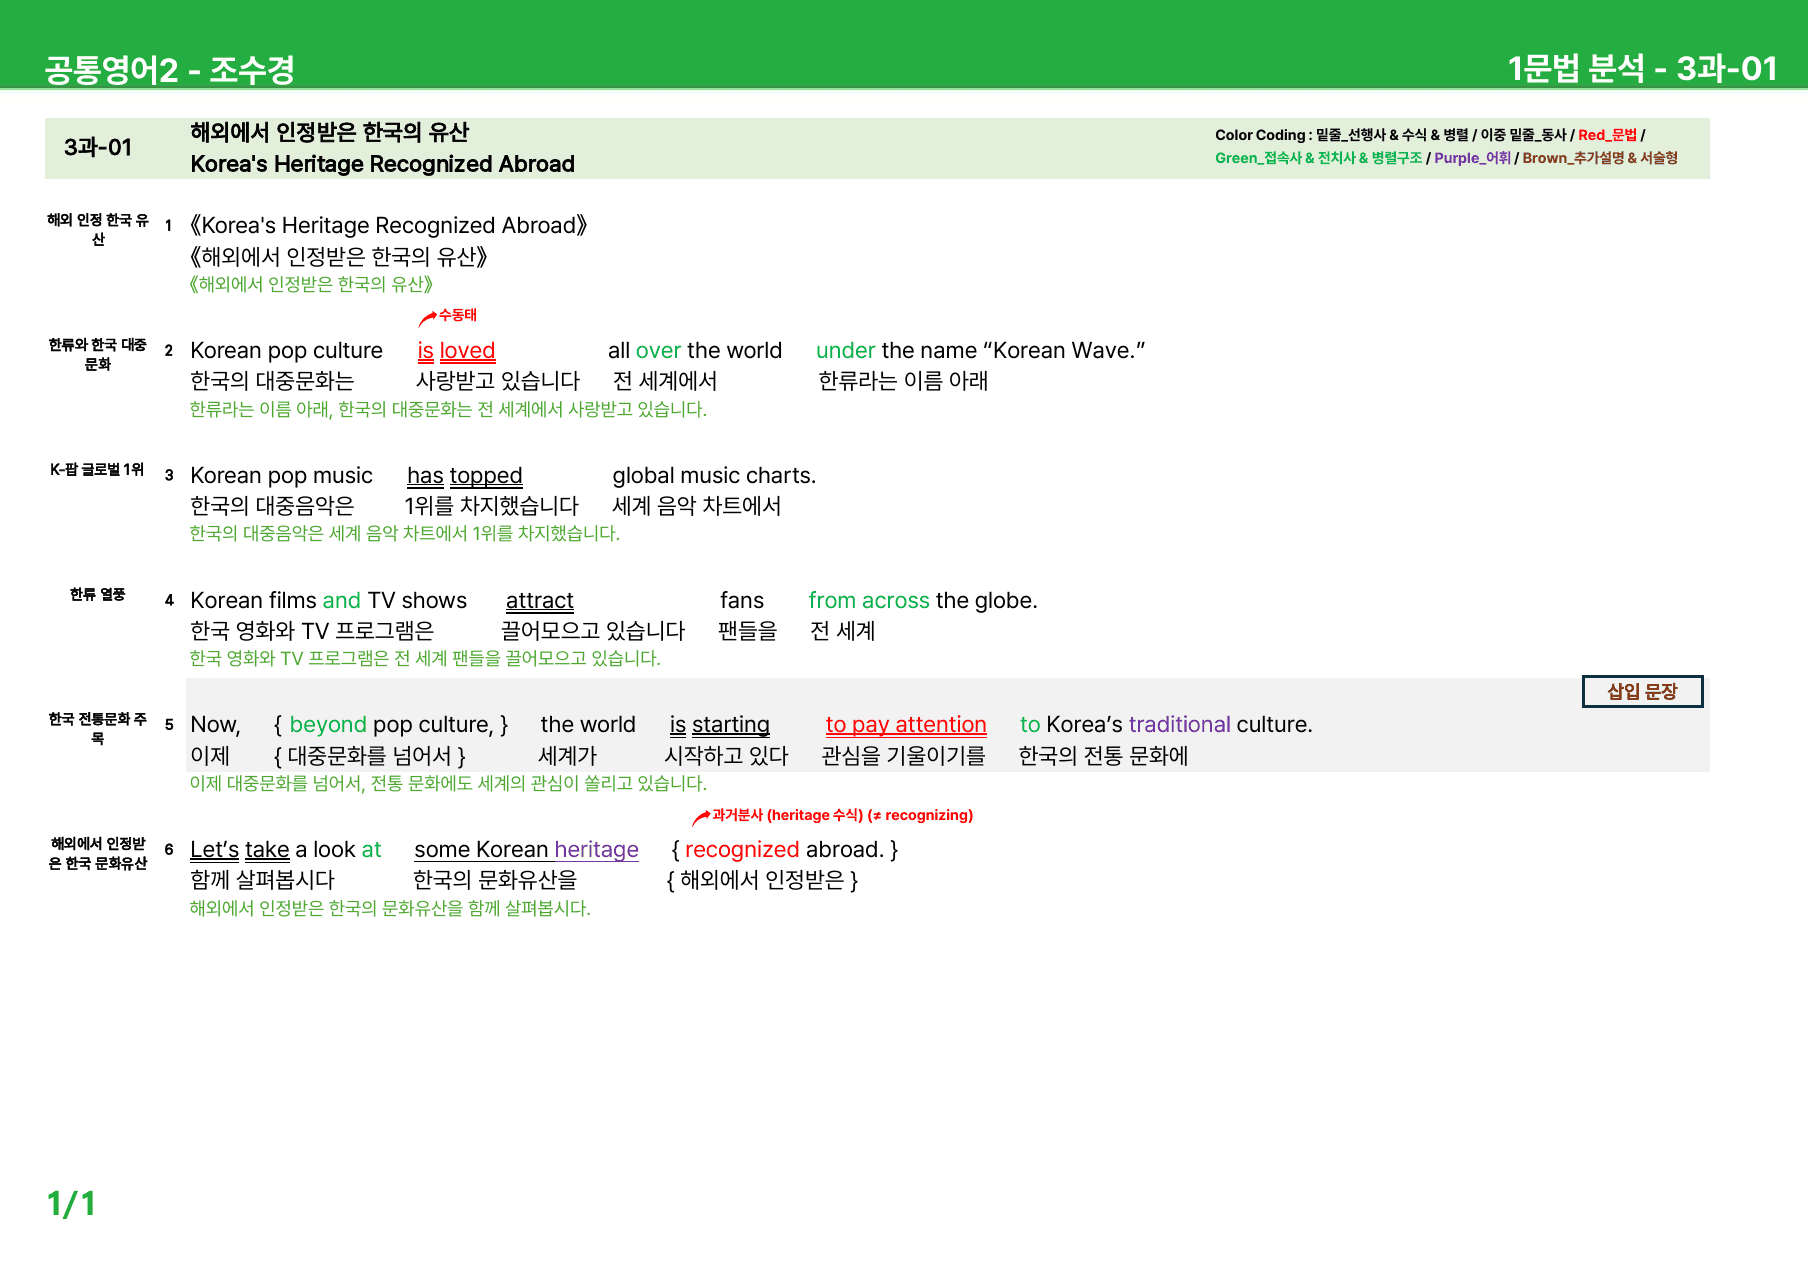
Task: Click the Korean title 해외에서 인정받은 한국의 유산
Action: 329,132
